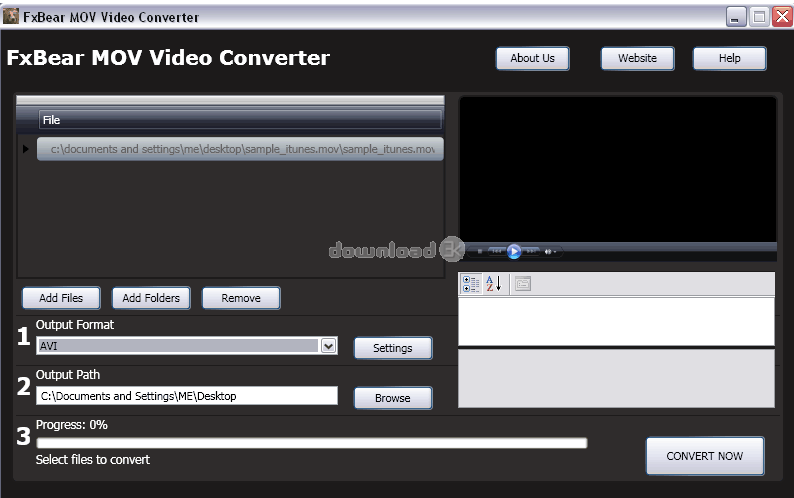Open Help

click(x=730, y=58)
